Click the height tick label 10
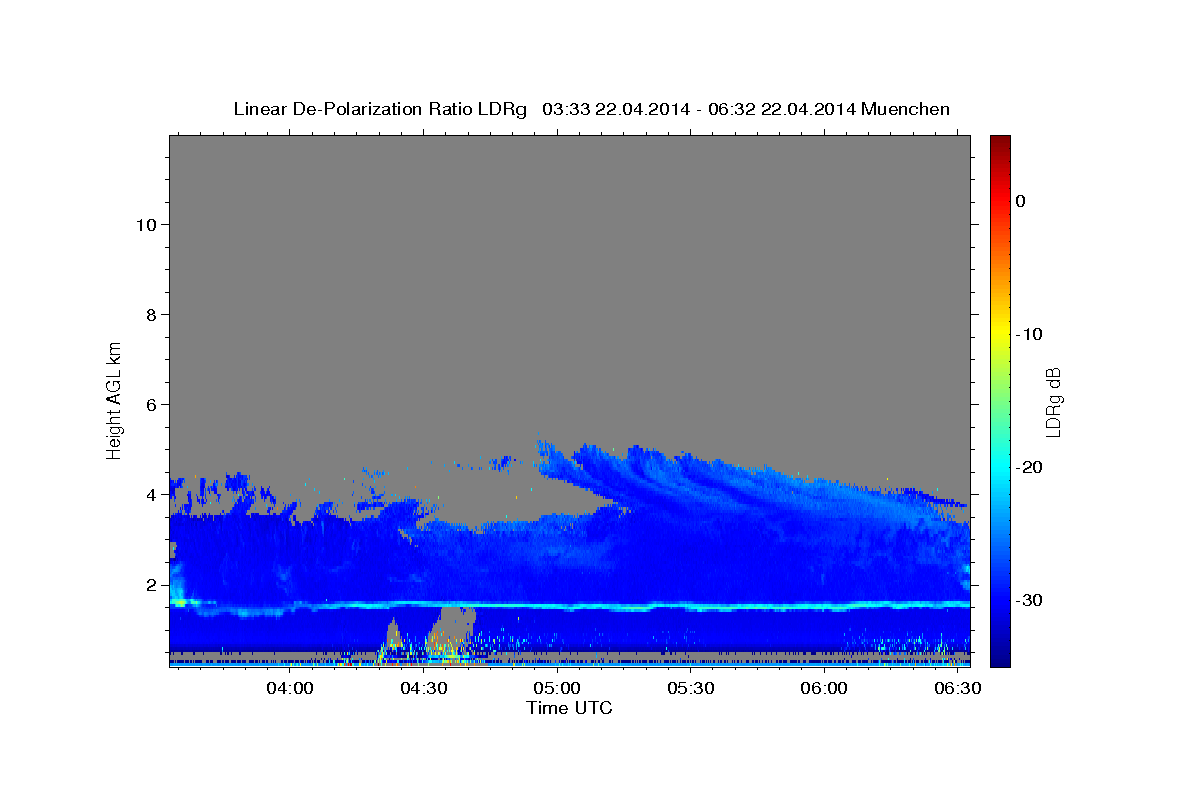The image size is (1200, 800). [147, 225]
